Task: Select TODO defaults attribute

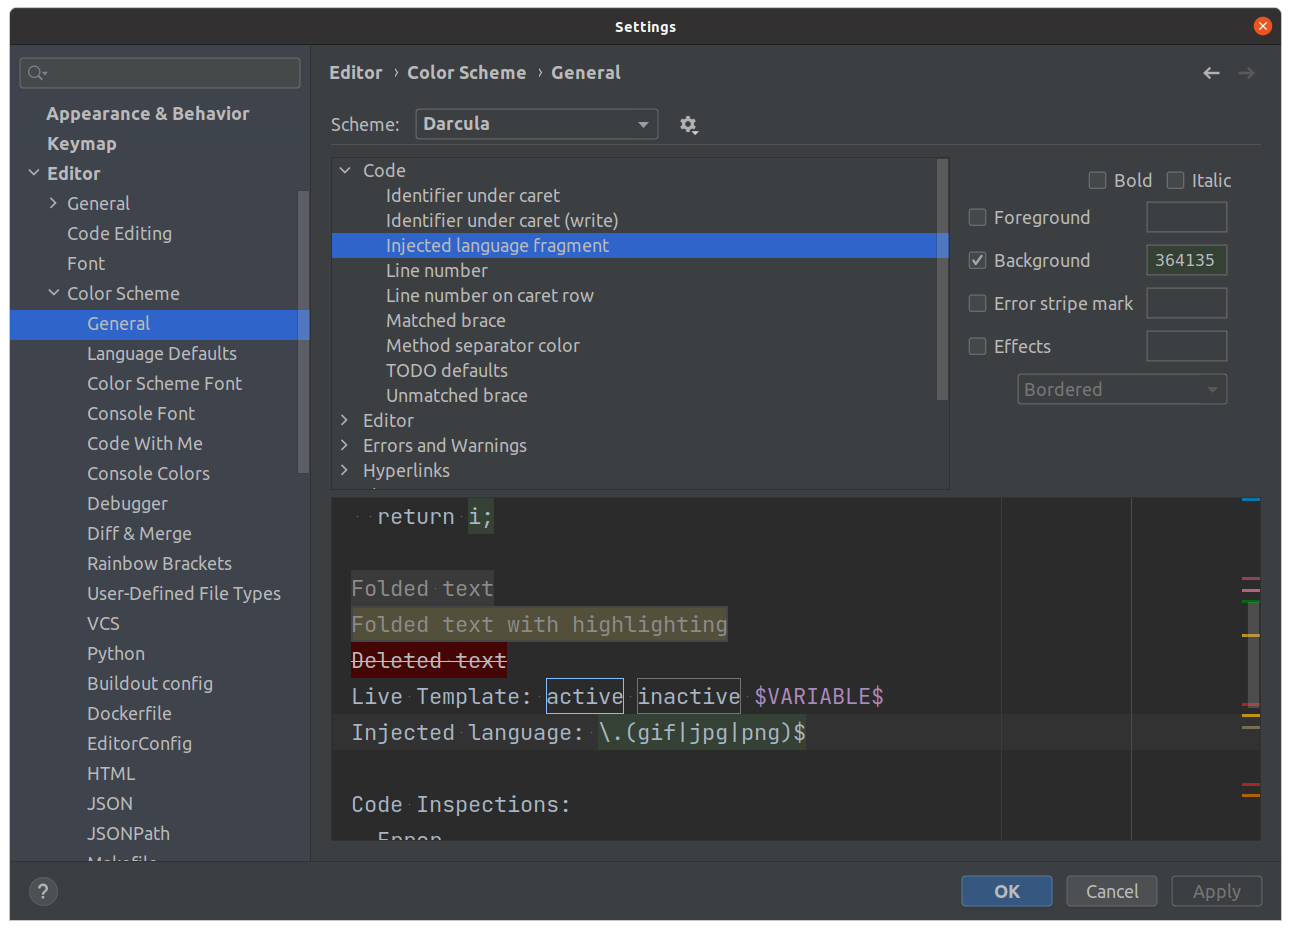Action: tap(446, 370)
